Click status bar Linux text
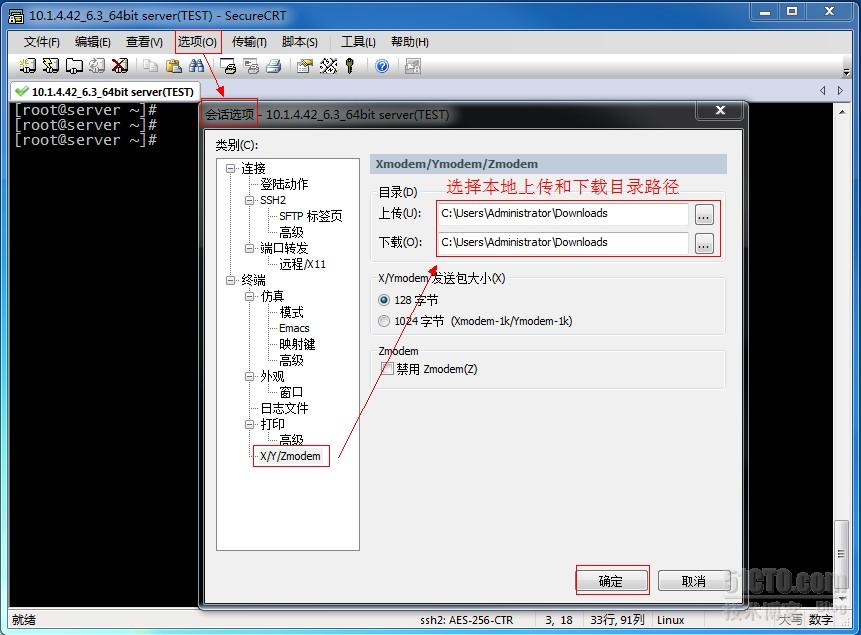 [x=670, y=620]
